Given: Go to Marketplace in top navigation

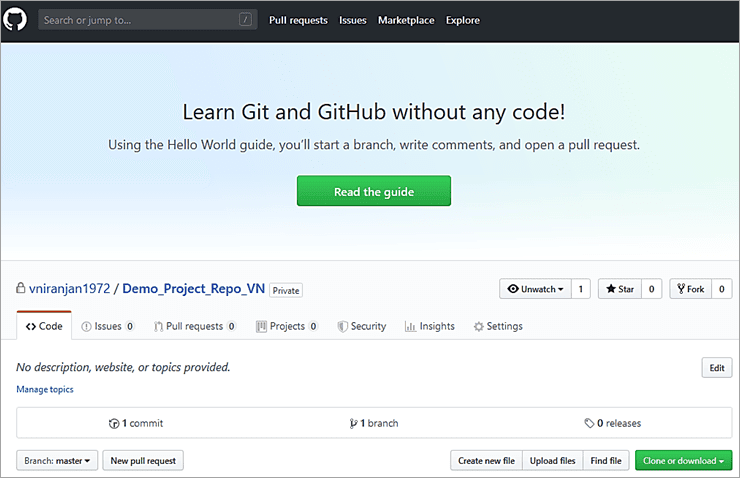Looking at the screenshot, I should 406,20.
